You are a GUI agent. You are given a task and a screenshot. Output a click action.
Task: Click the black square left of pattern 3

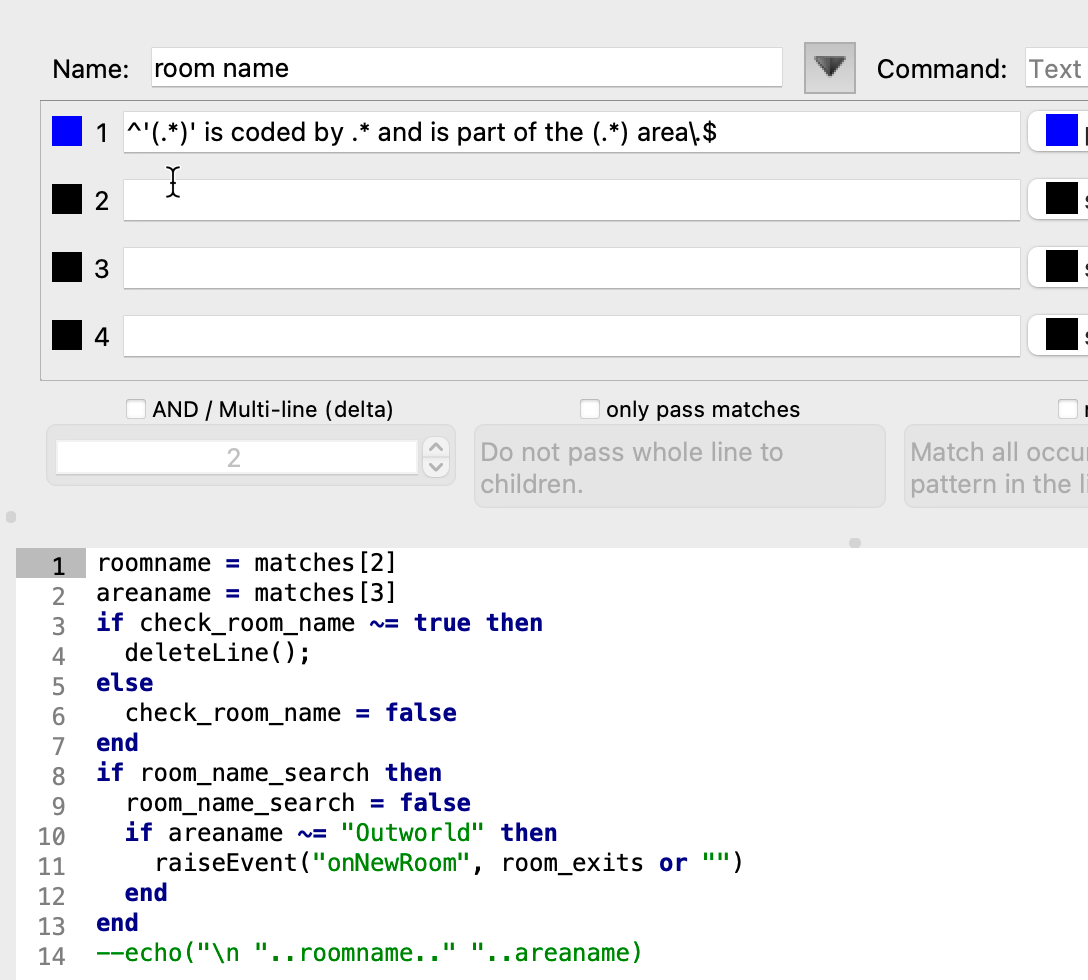67,268
